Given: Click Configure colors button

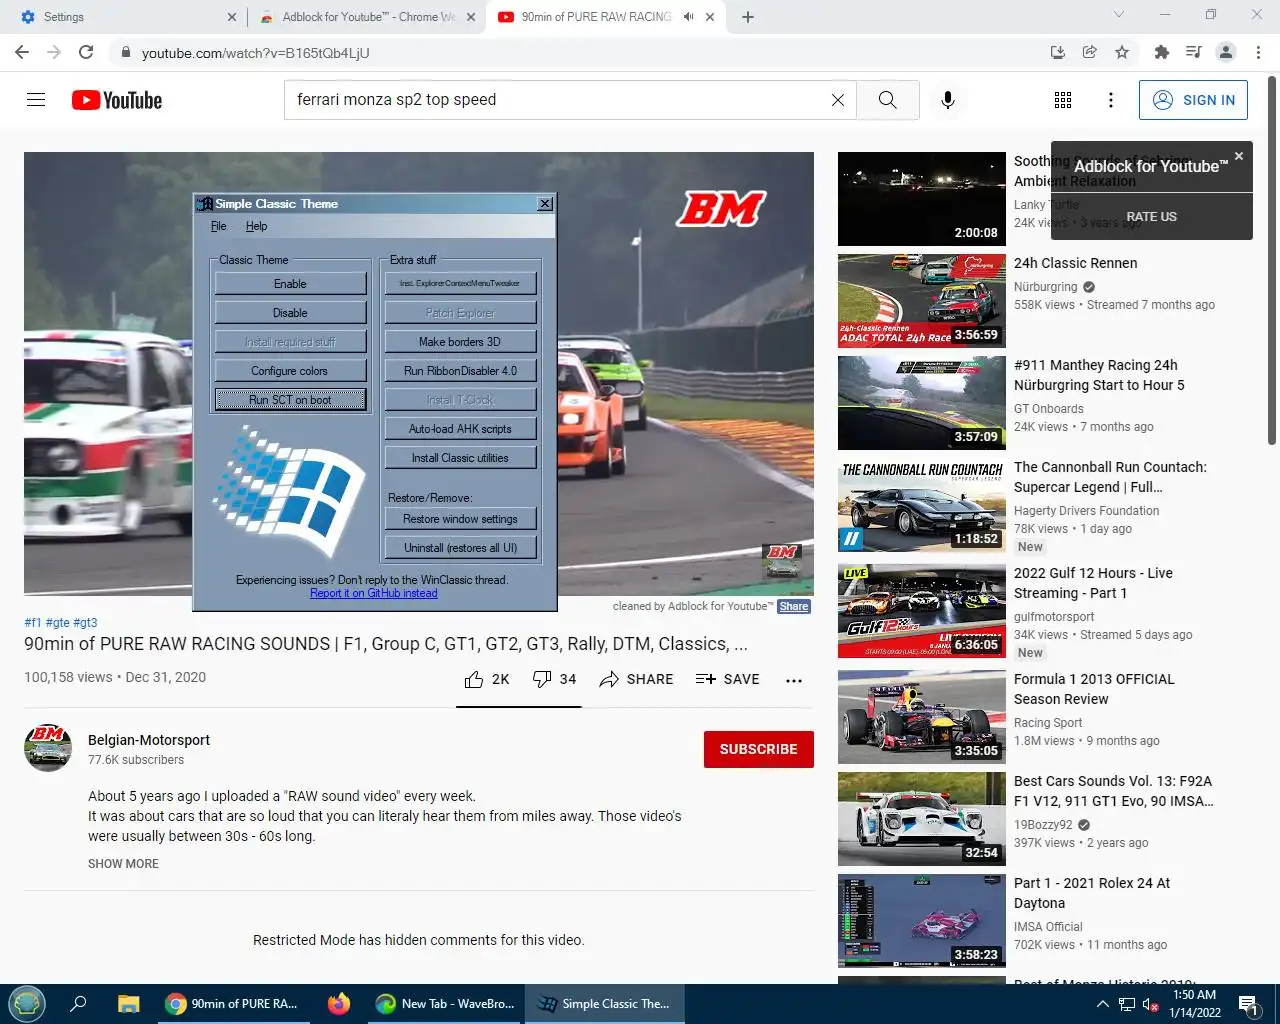Looking at the screenshot, I should coord(290,371).
